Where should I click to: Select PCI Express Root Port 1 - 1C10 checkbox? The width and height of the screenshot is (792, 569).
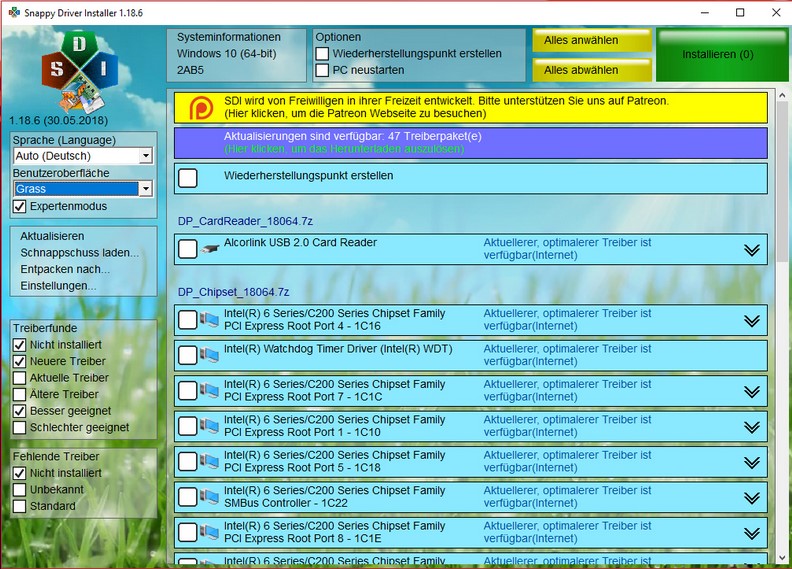tap(187, 426)
